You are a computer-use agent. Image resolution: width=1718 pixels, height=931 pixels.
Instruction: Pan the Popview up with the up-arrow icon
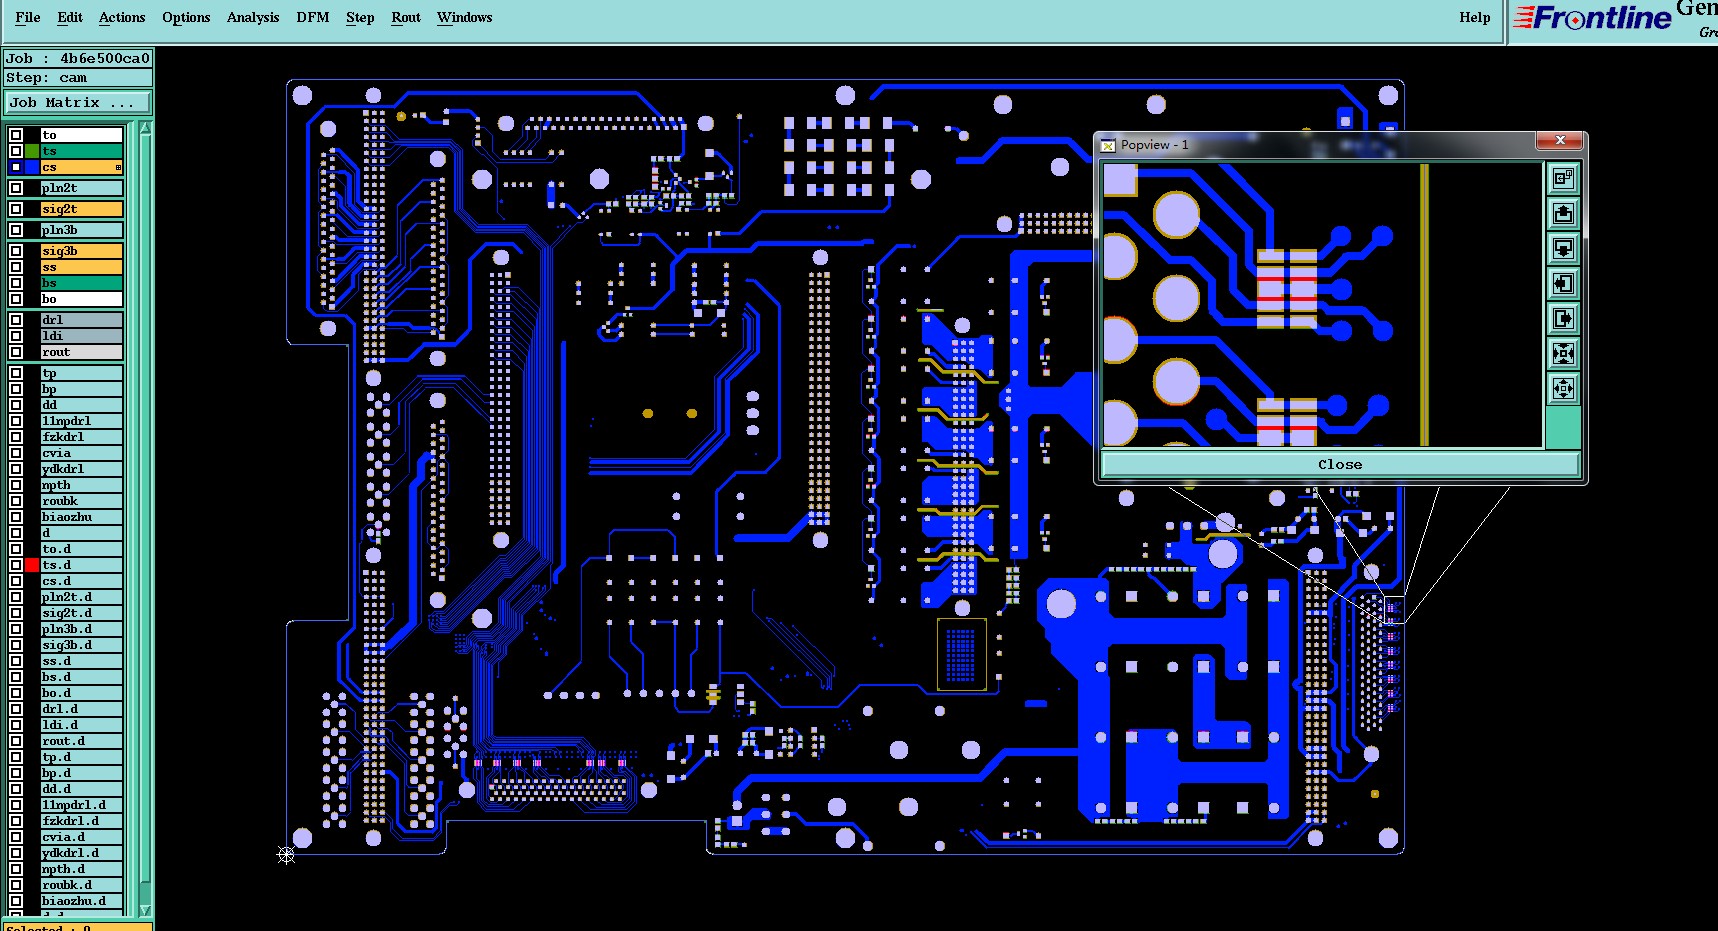click(1563, 214)
